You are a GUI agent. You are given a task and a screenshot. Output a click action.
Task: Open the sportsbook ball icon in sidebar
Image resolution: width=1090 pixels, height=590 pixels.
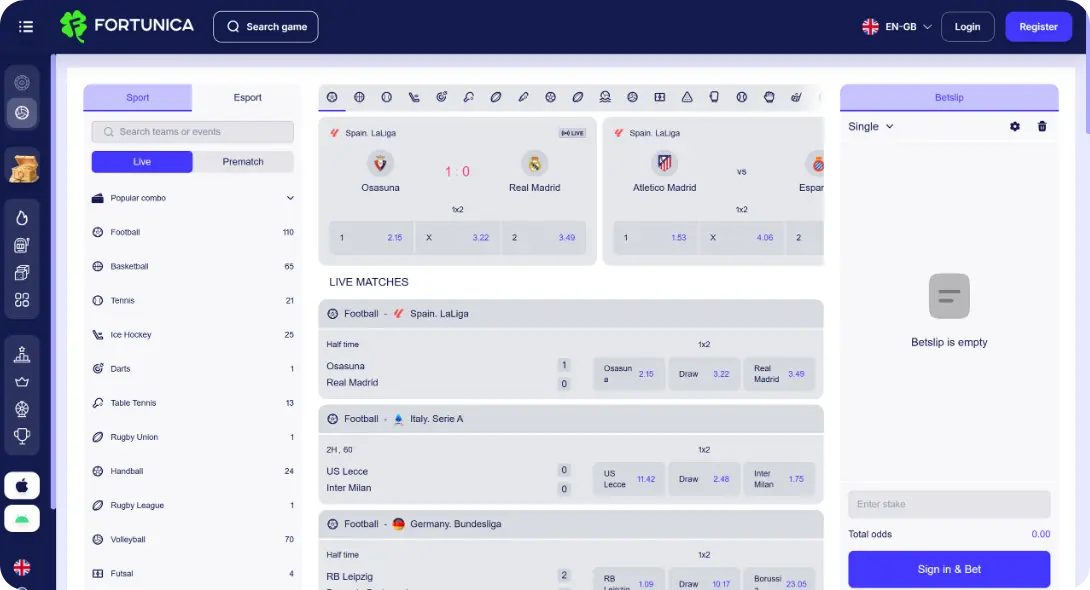[22, 112]
